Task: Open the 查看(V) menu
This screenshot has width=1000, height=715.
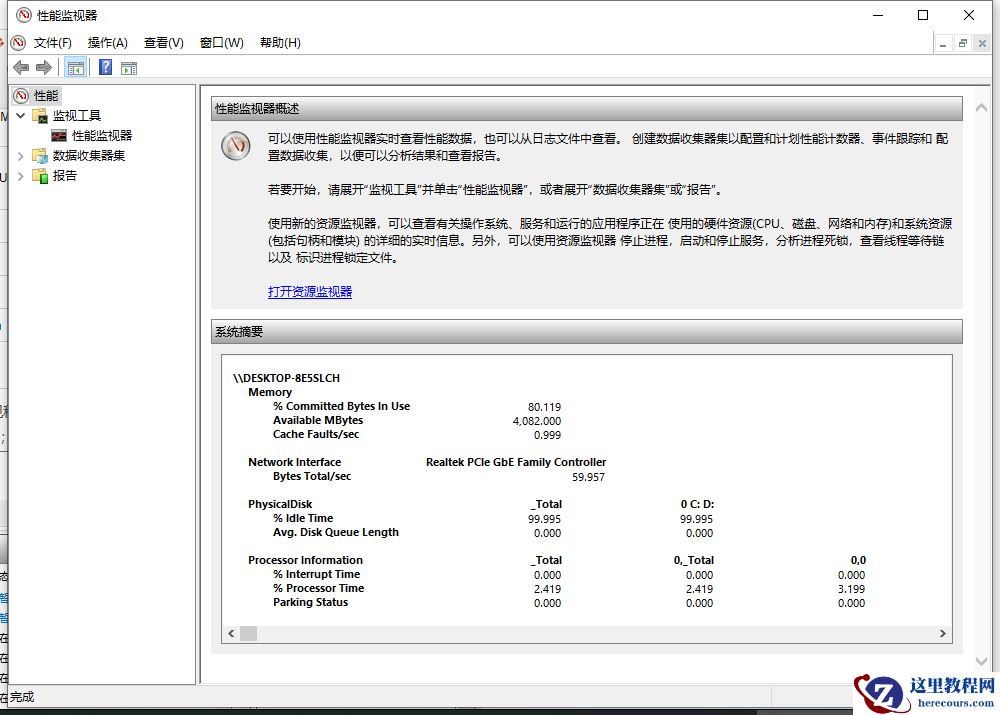Action: [162, 42]
